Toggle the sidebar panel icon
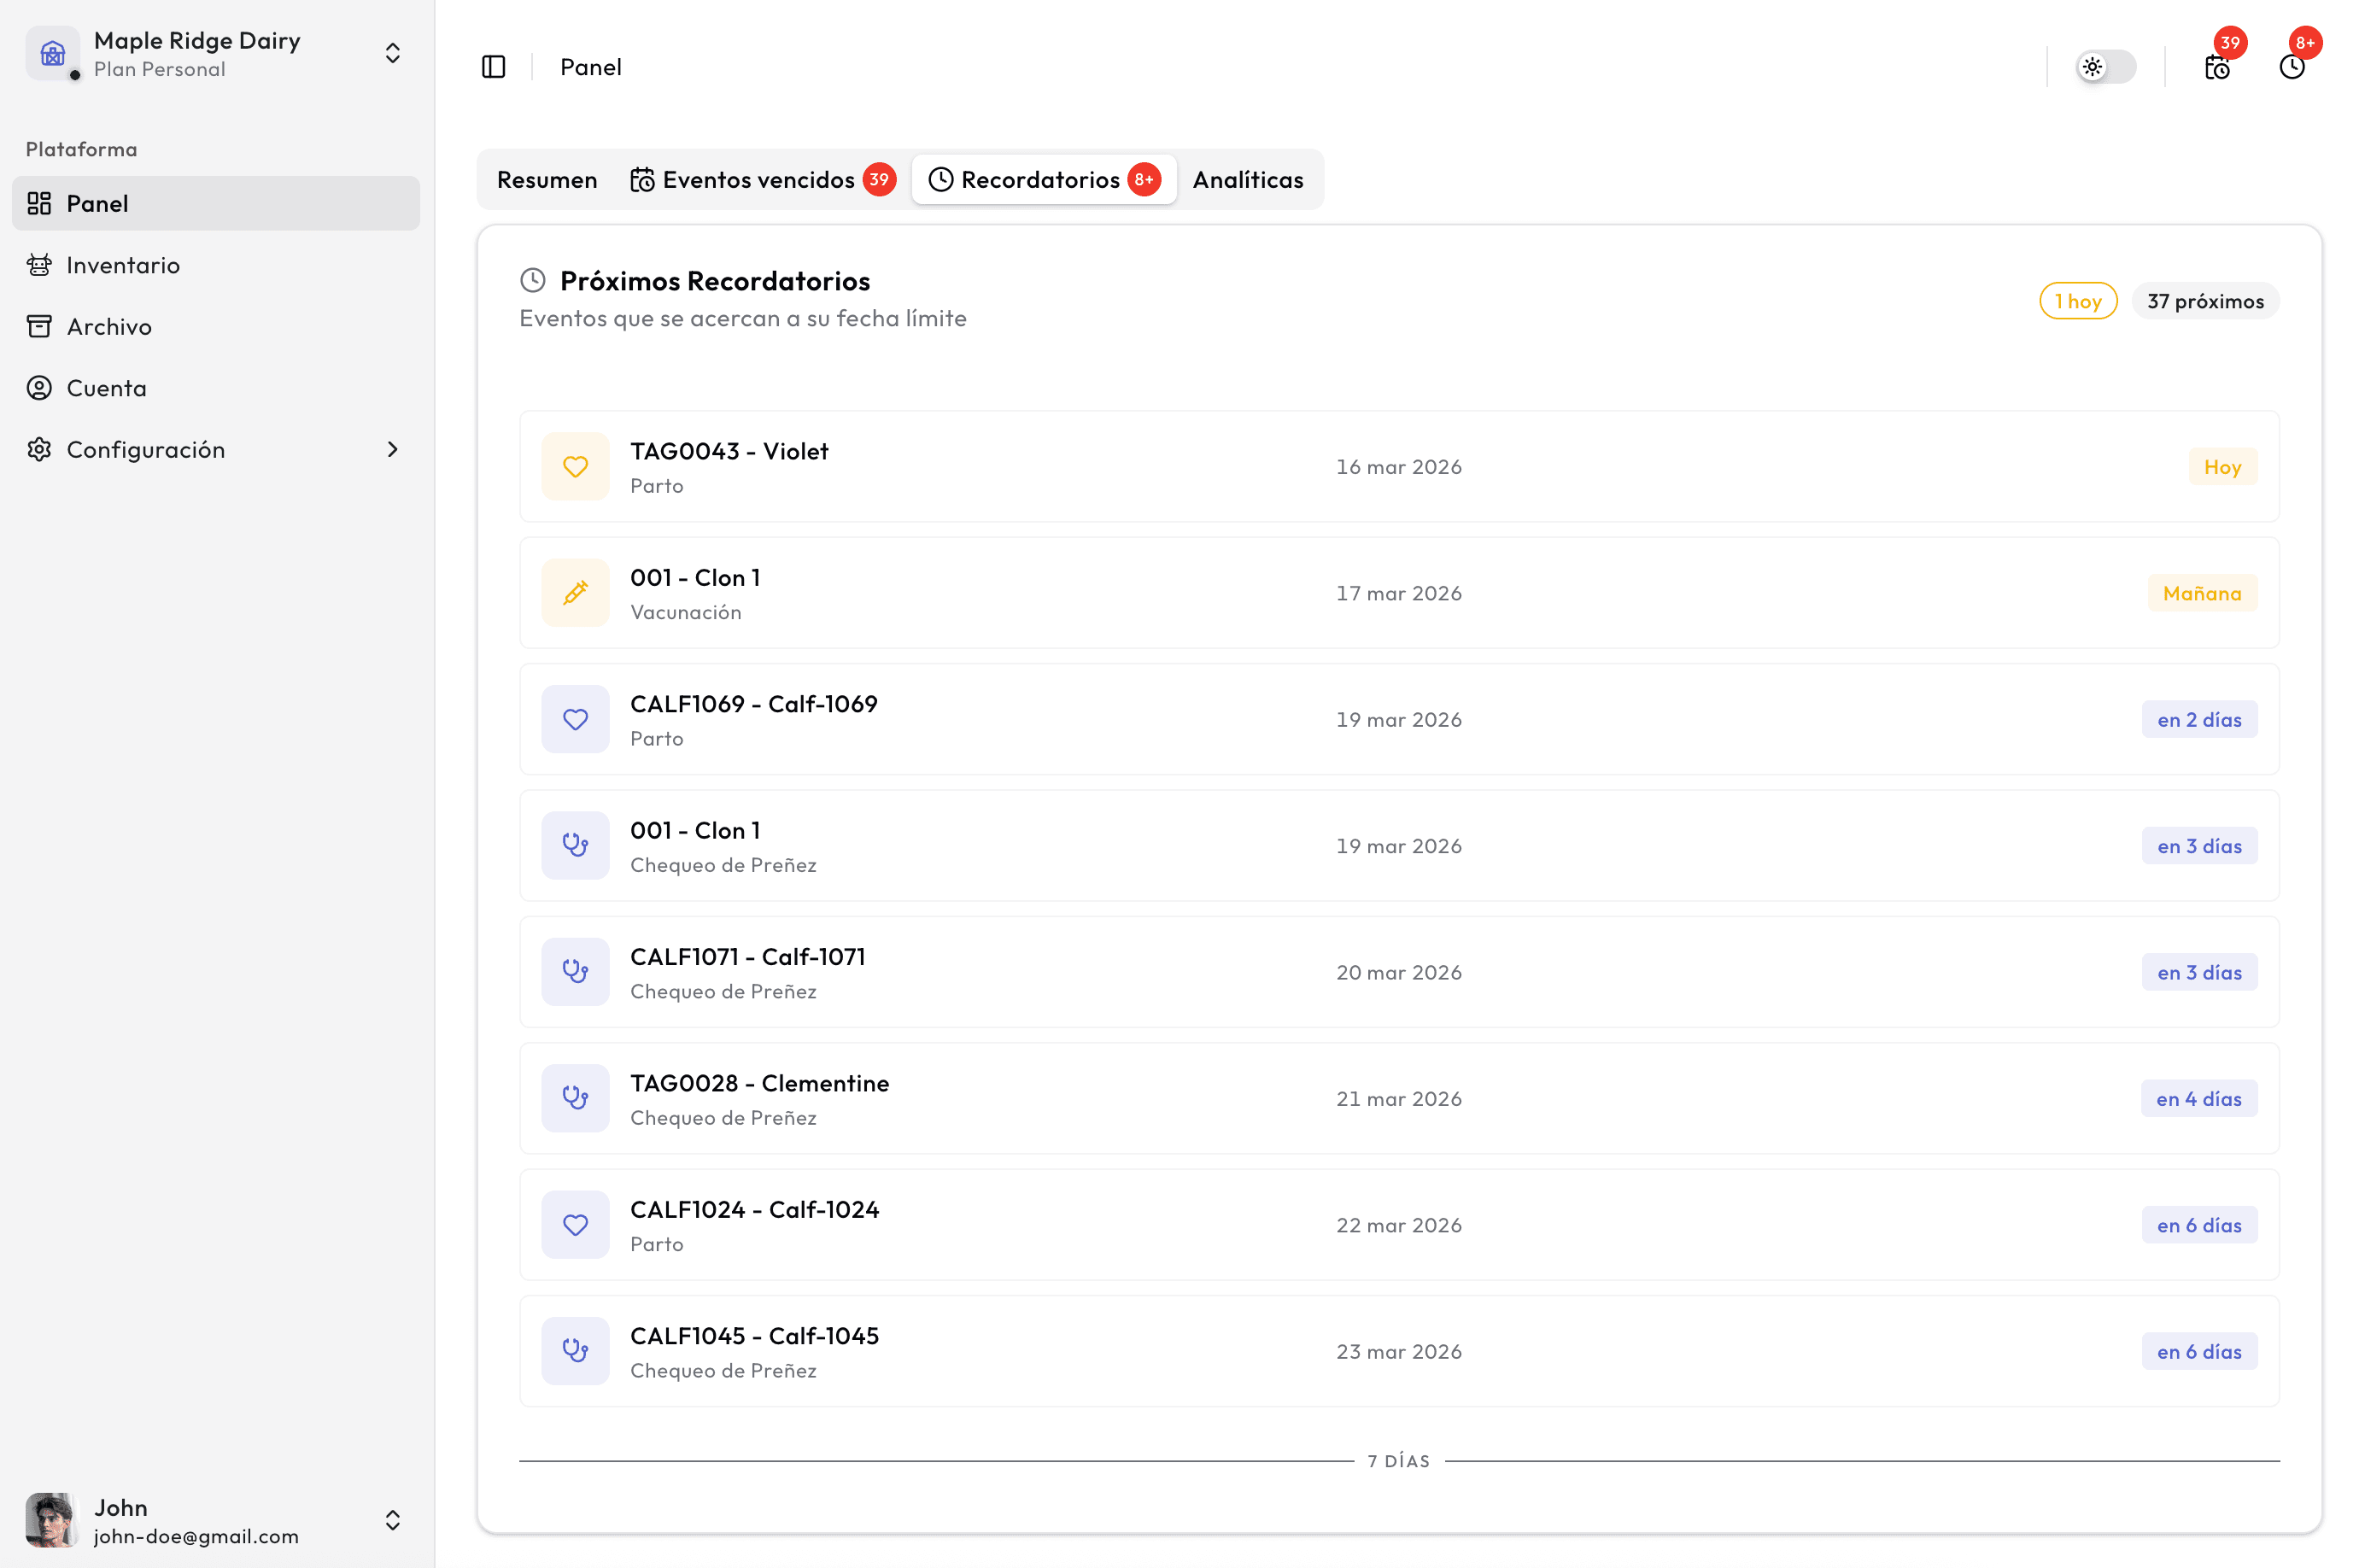The image size is (2359, 1568). (x=493, y=67)
